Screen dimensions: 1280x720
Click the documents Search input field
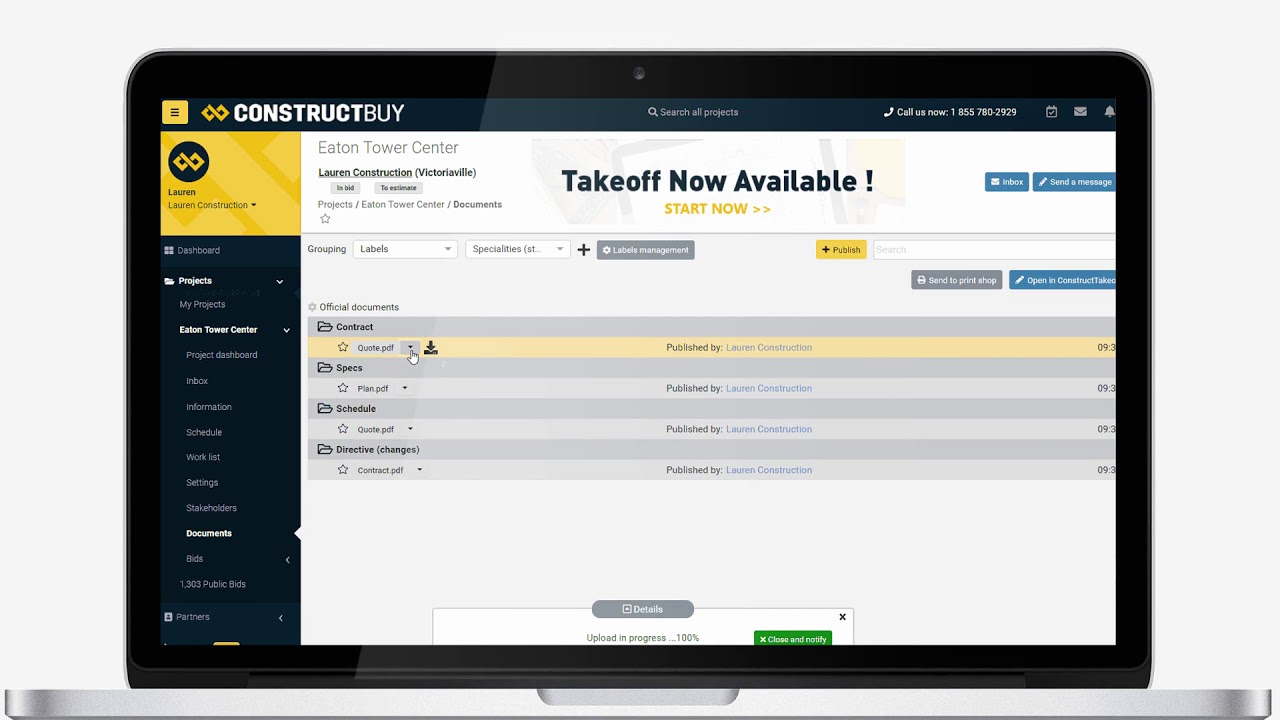pyautogui.click(x=994, y=250)
